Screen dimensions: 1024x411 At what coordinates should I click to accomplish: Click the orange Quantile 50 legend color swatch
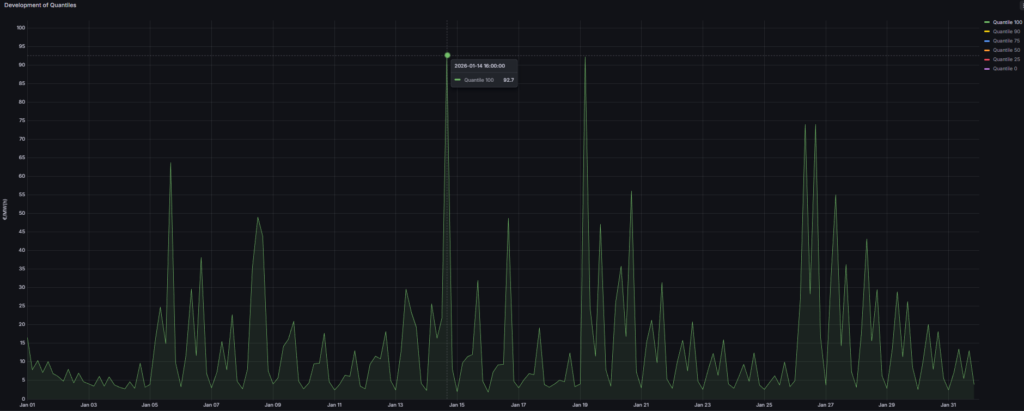click(986, 50)
